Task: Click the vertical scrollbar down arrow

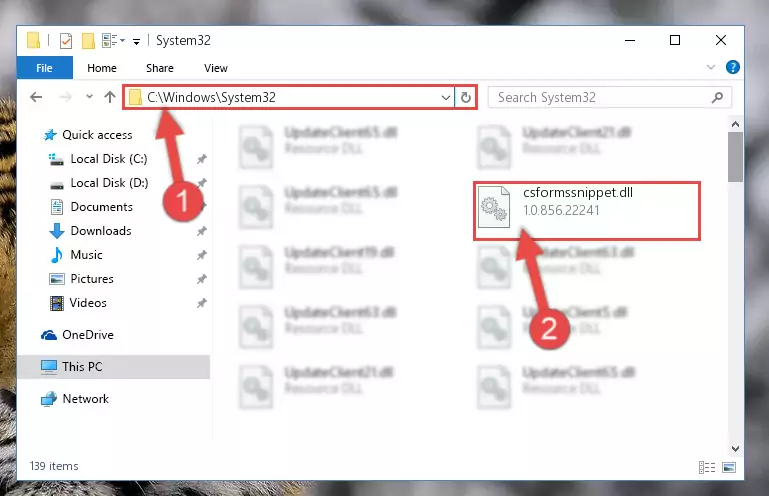Action: [735, 448]
